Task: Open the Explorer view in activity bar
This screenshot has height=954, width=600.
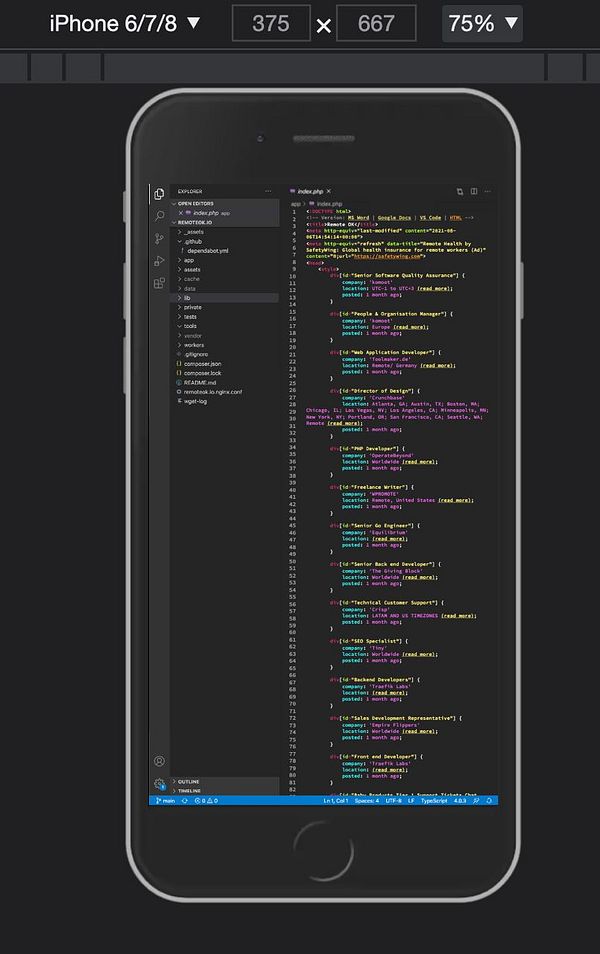Action: click(159, 193)
